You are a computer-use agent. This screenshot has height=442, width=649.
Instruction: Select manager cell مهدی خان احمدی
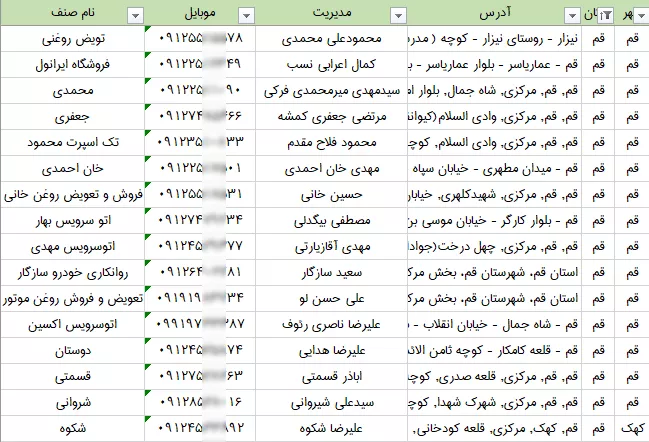click(x=331, y=169)
